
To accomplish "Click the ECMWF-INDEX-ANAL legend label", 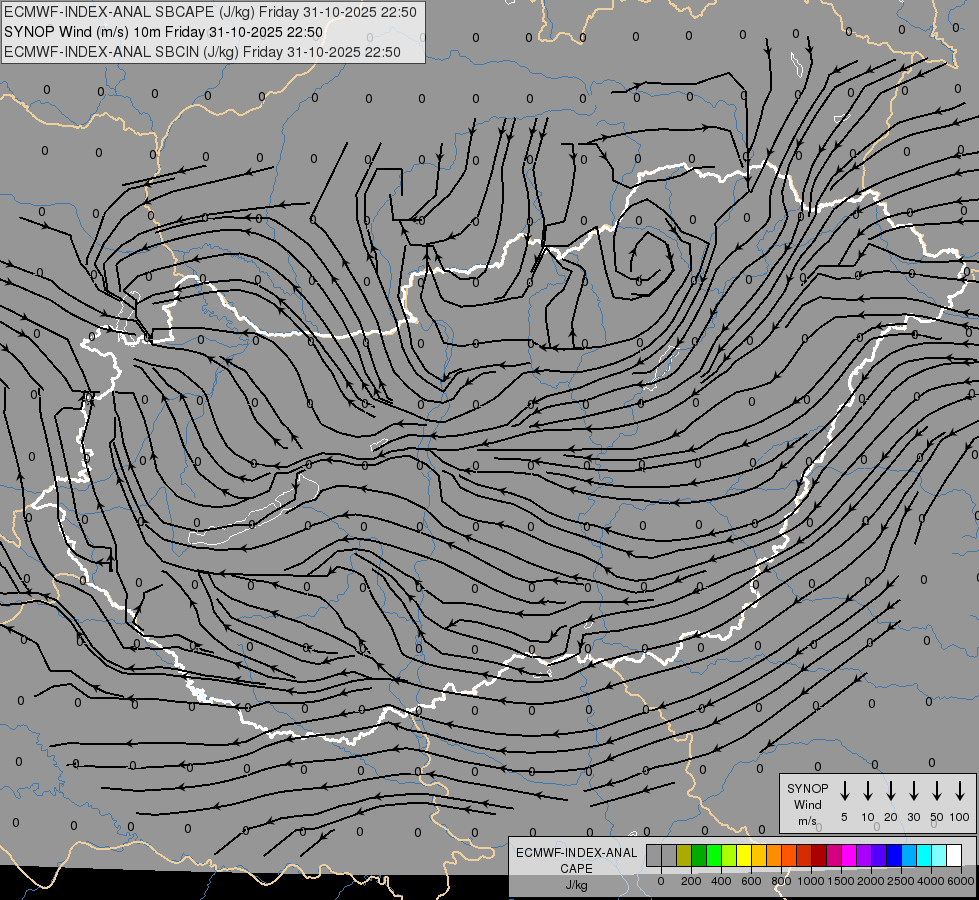I will pos(576,853).
